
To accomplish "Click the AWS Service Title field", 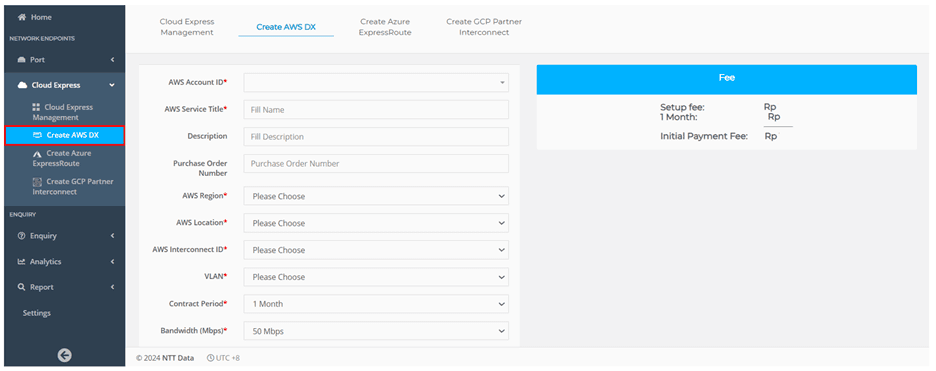I will (376, 109).
